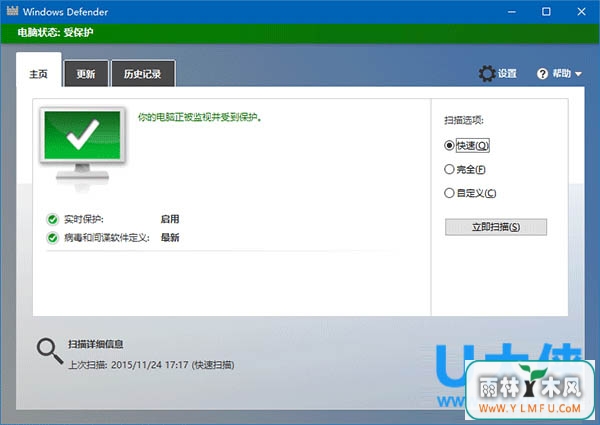
Task: Select the 自定义(C) scan radio button
Action: 449,193
